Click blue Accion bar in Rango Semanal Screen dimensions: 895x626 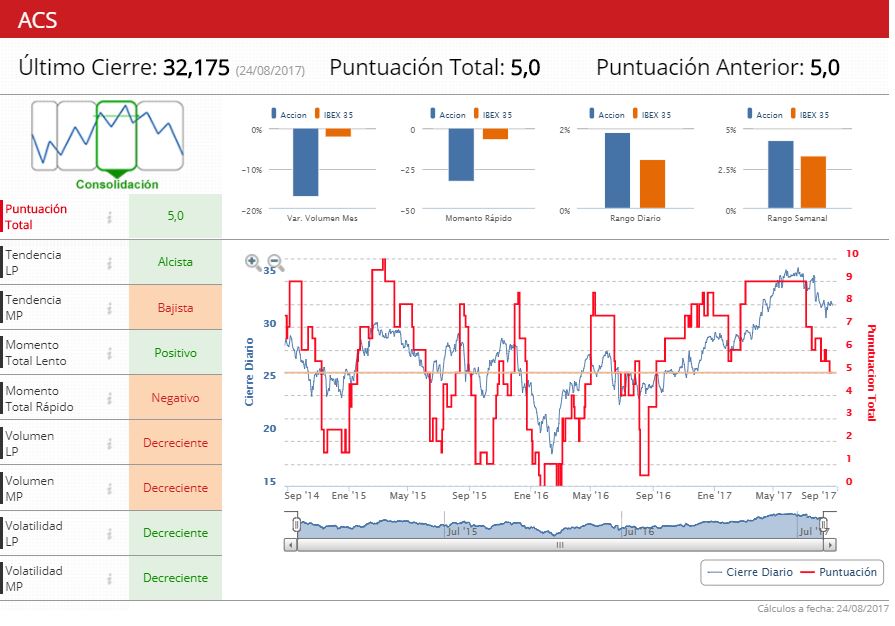pyautogui.click(x=780, y=174)
